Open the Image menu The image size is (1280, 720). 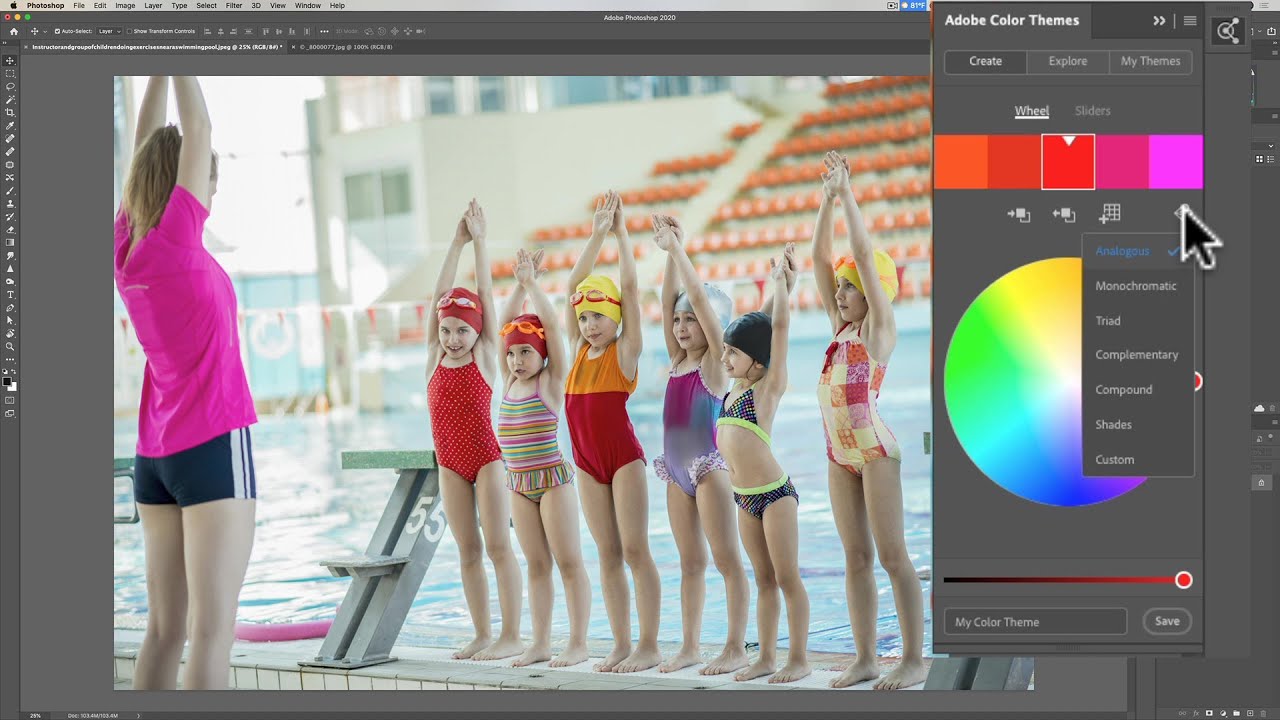click(125, 5)
